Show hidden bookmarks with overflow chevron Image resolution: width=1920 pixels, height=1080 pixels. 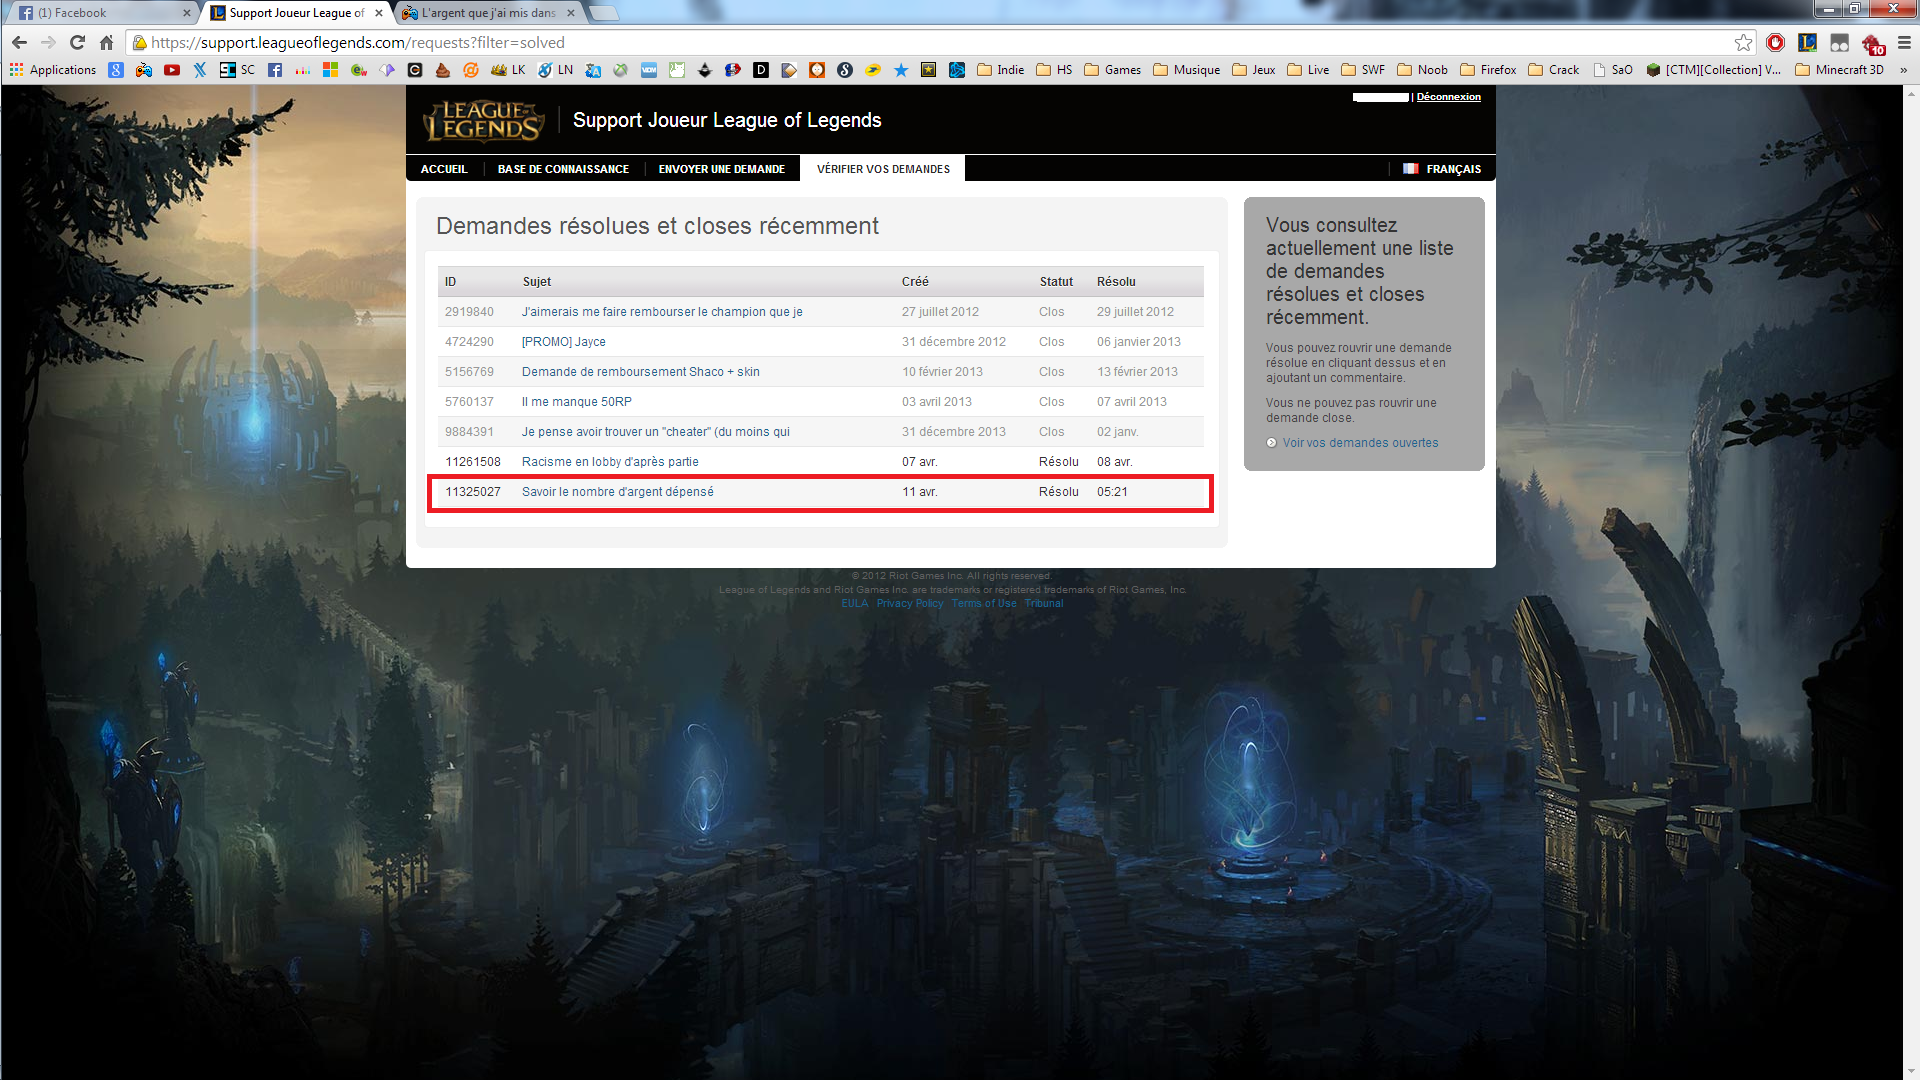1903,70
